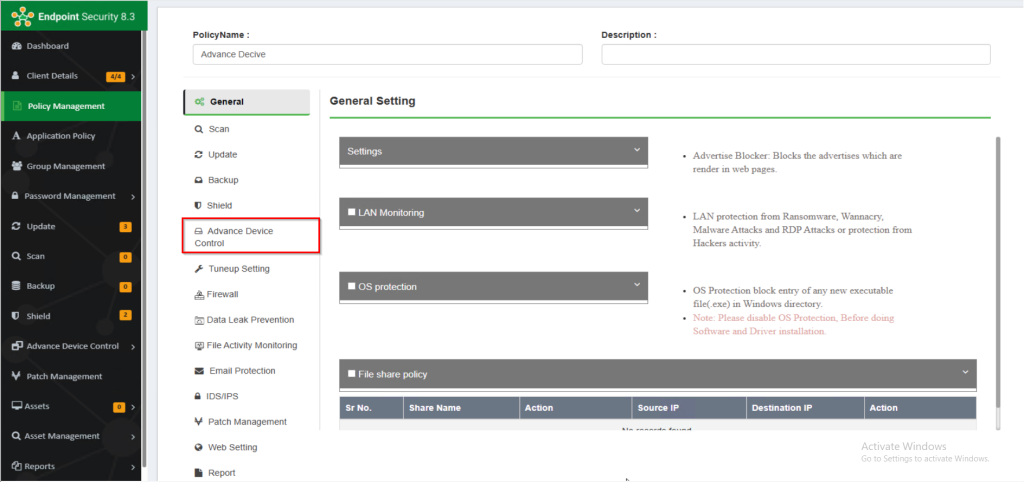
Task: Click the Tuneup Setting wrench icon
Action: point(199,269)
